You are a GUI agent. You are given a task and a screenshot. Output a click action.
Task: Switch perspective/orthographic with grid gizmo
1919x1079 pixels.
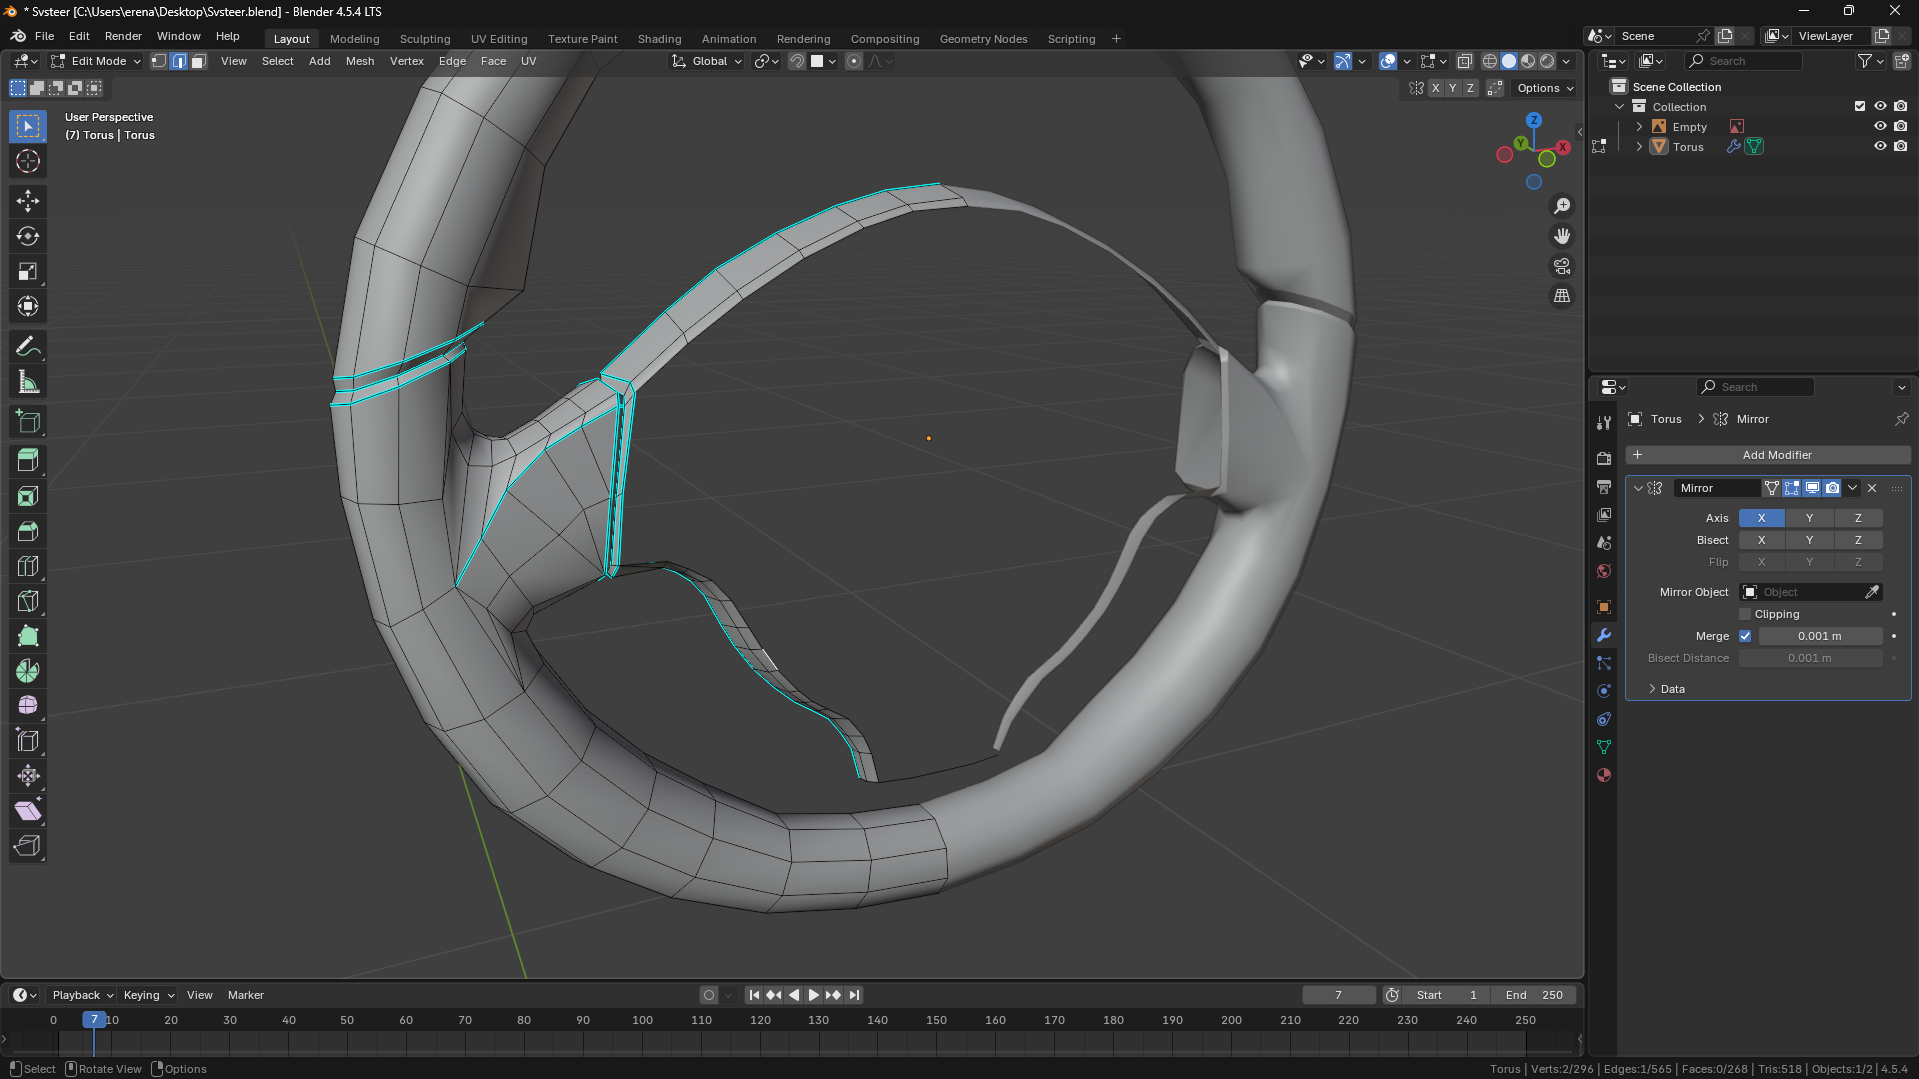(1562, 296)
